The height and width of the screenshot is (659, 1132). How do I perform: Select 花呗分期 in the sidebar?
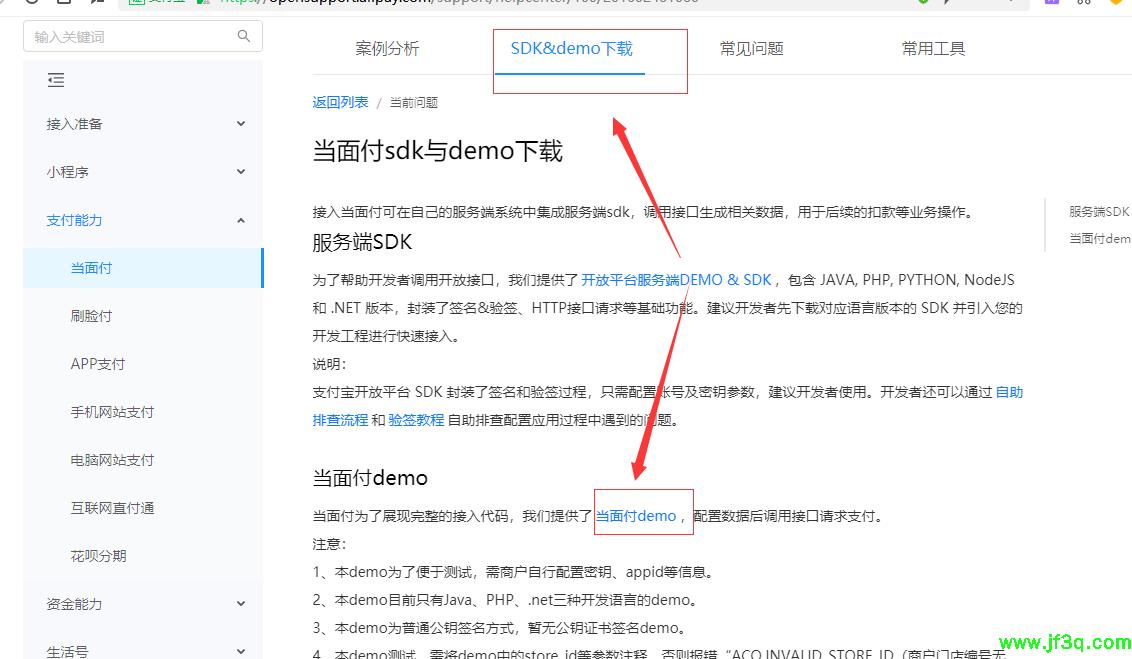[98, 556]
